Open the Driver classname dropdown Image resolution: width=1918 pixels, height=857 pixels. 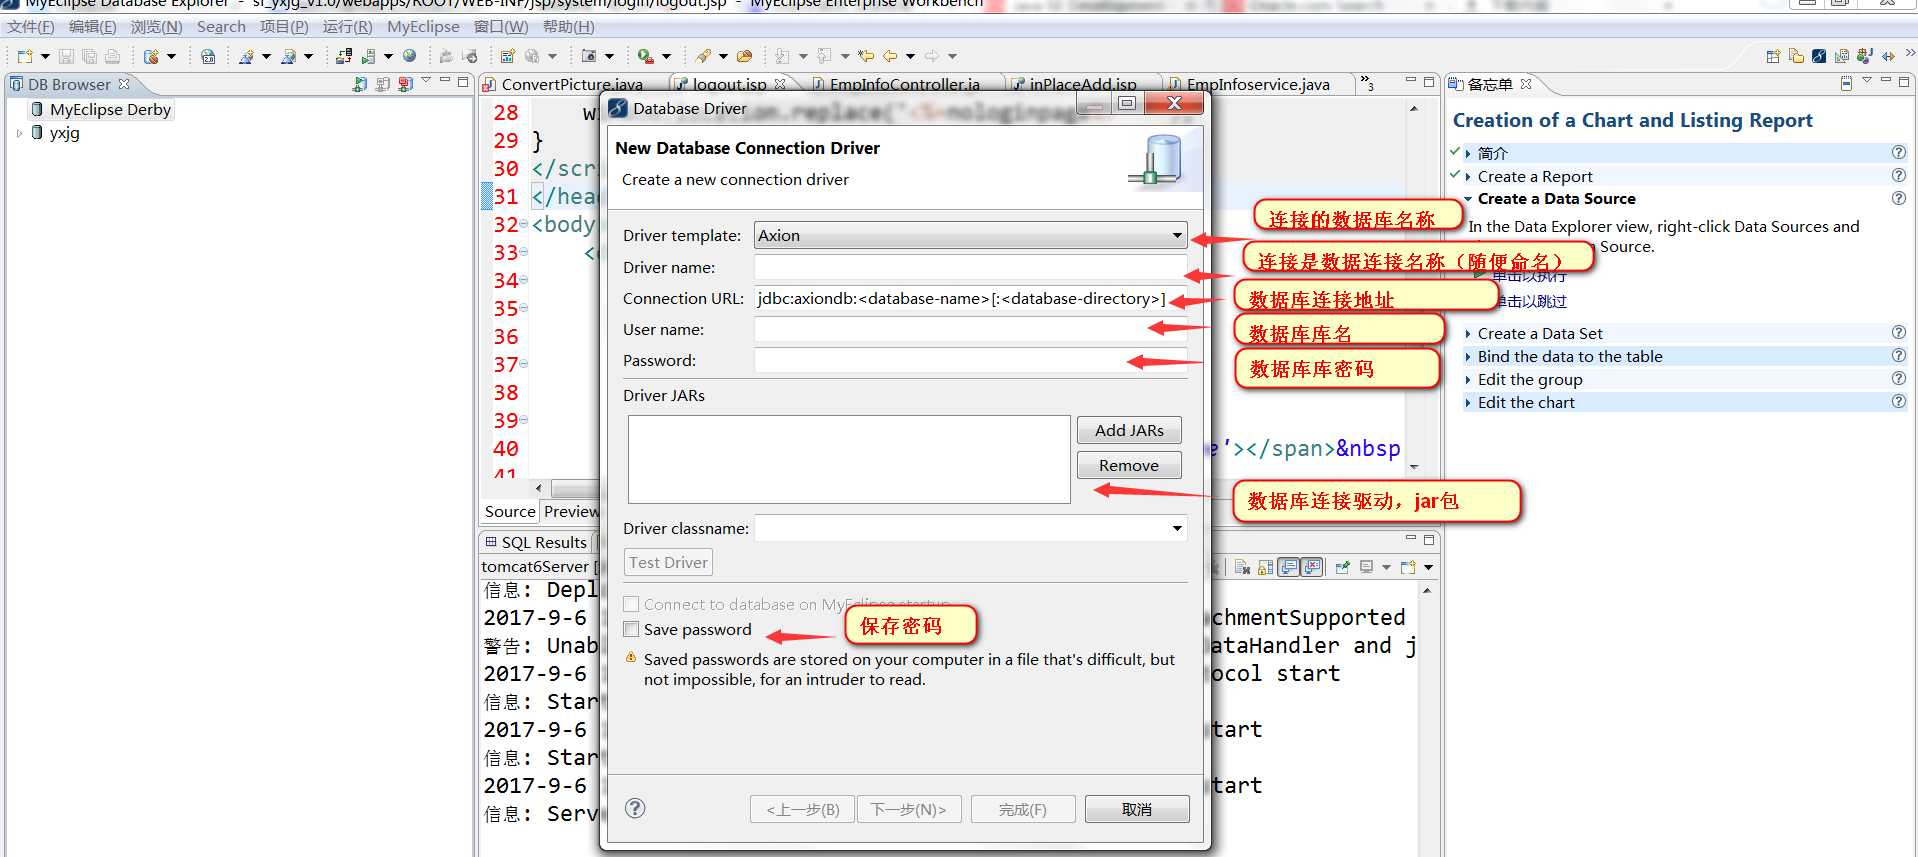pyautogui.click(x=1177, y=528)
